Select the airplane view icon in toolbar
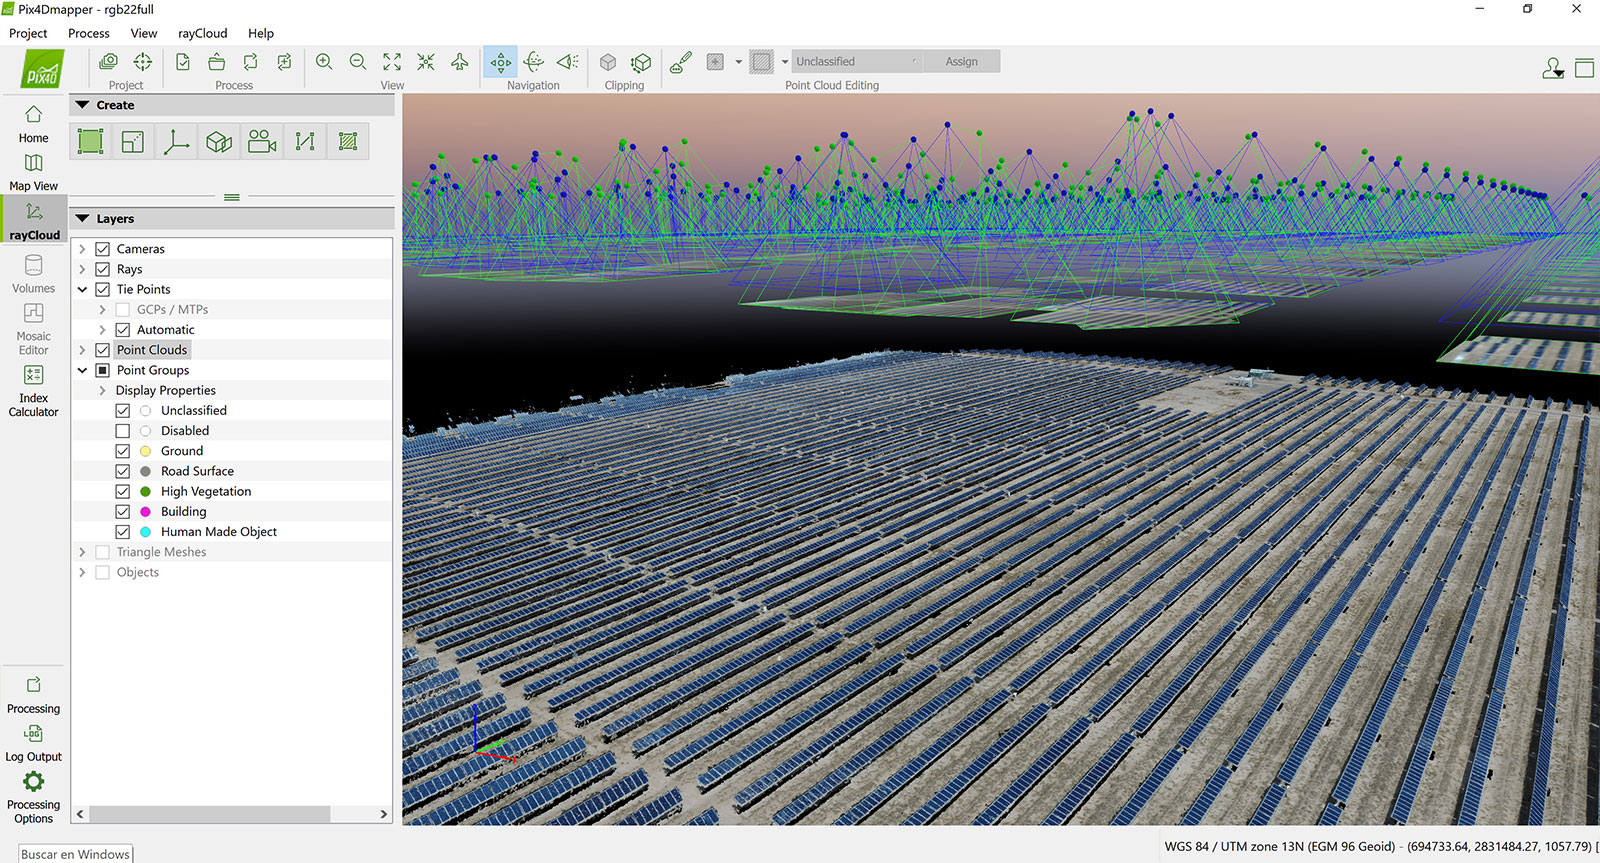 click(460, 62)
